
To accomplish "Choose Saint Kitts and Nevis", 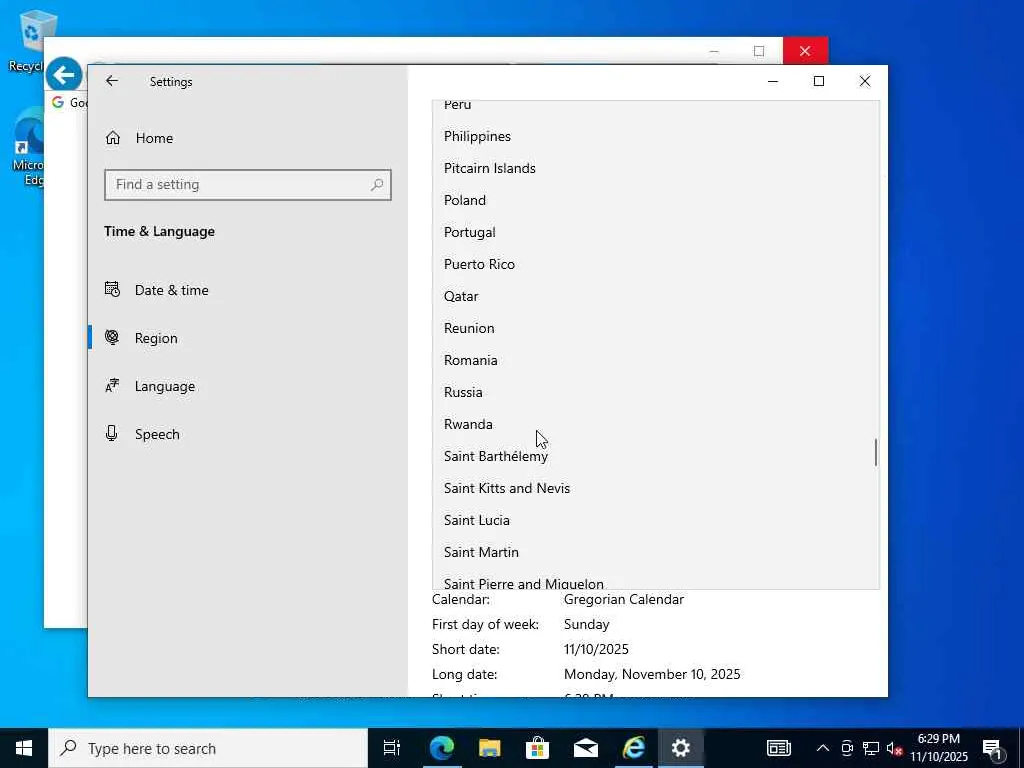I will tap(656, 488).
